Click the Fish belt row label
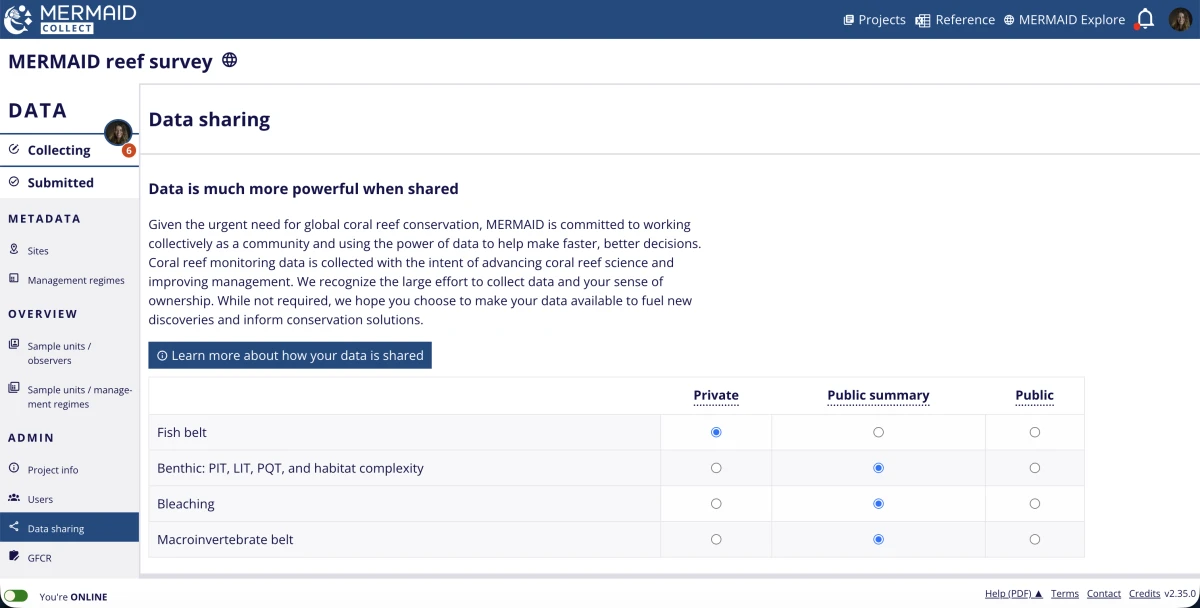The width and height of the screenshot is (1200, 608). pos(182,432)
